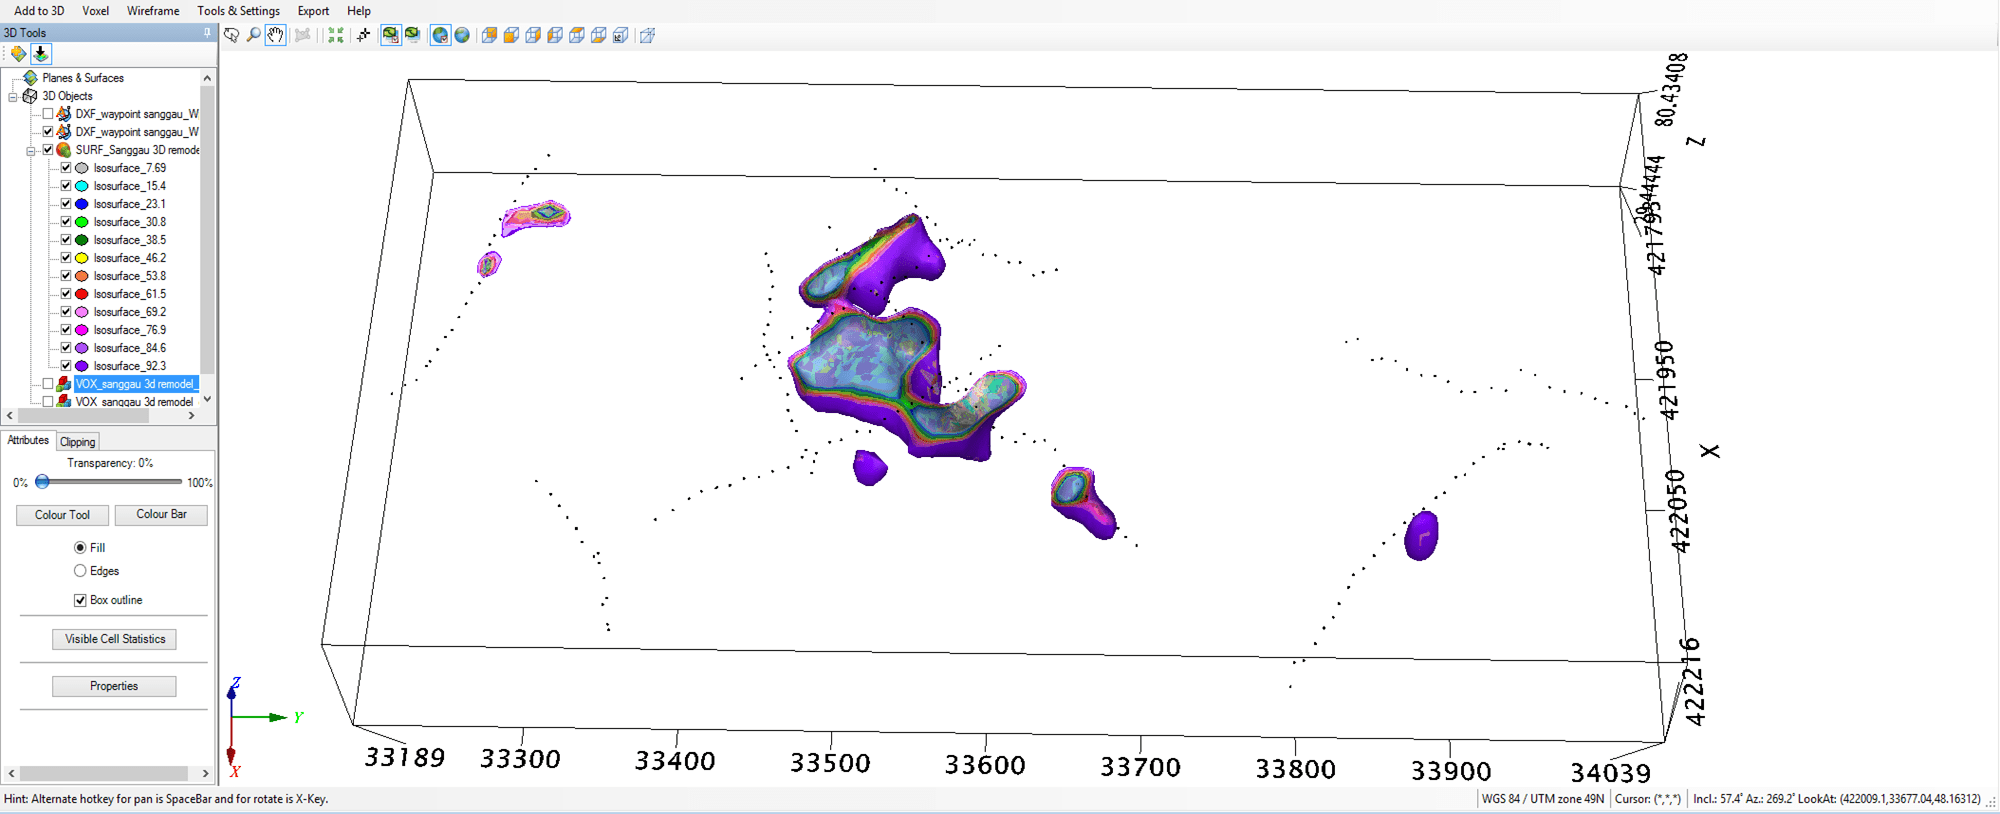Click the crosshair sparkle icon in toolbar
The width and height of the screenshot is (2000, 814).
363,35
